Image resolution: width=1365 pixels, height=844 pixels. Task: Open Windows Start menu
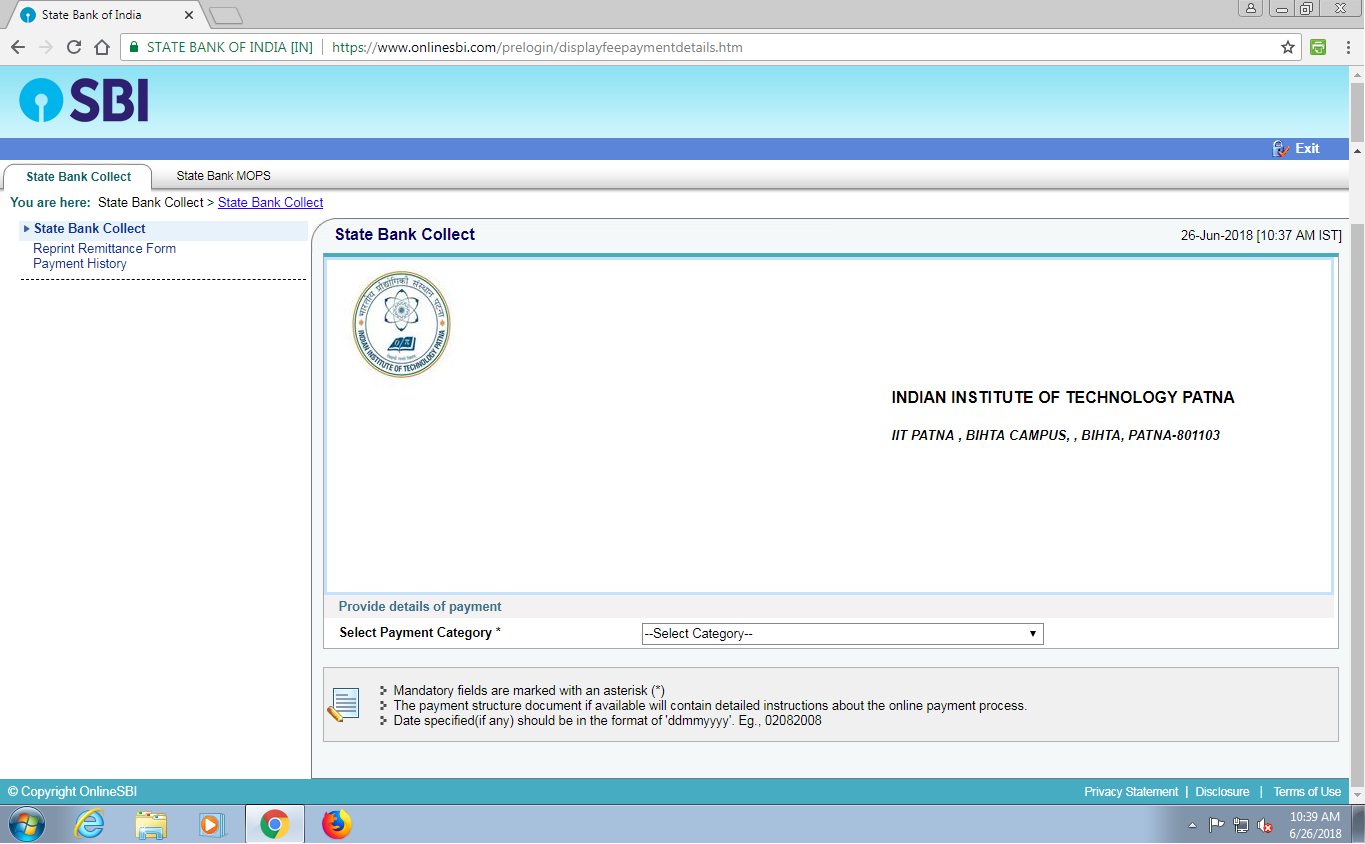click(x=27, y=824)
